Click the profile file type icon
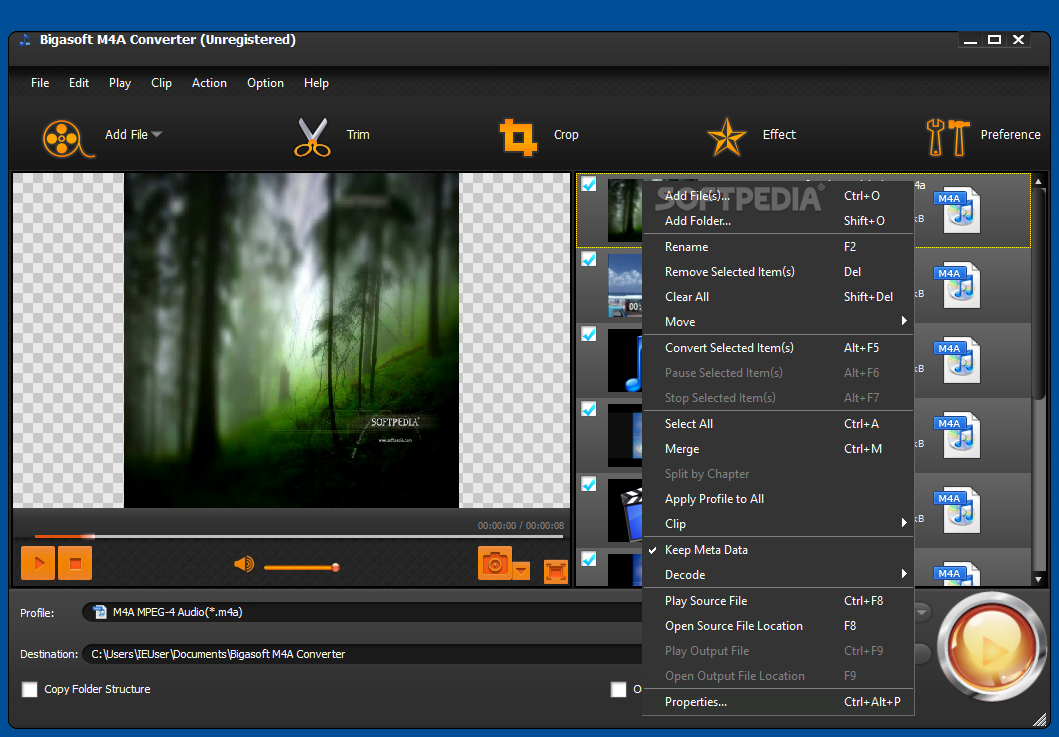1059x737 pixels. pos(100,612)
